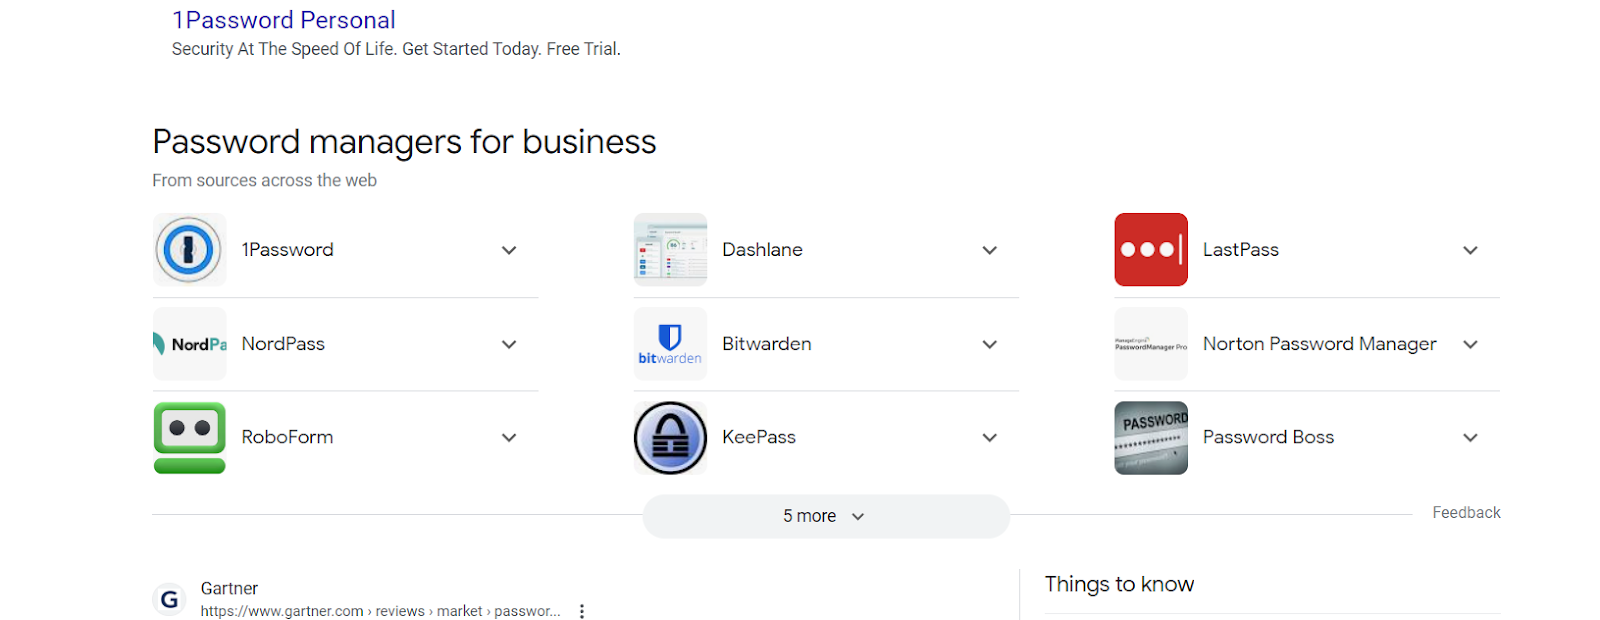Click the green RoboForm robot icon
This screenshot has width=1600, height=620.
coord(189,438)
